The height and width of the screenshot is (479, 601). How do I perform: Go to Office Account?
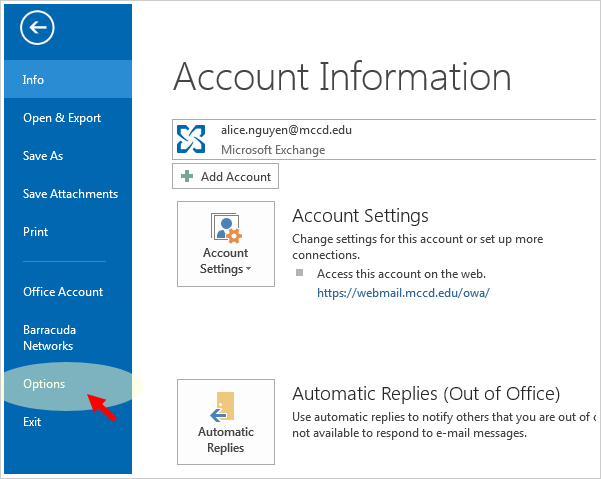63,292
